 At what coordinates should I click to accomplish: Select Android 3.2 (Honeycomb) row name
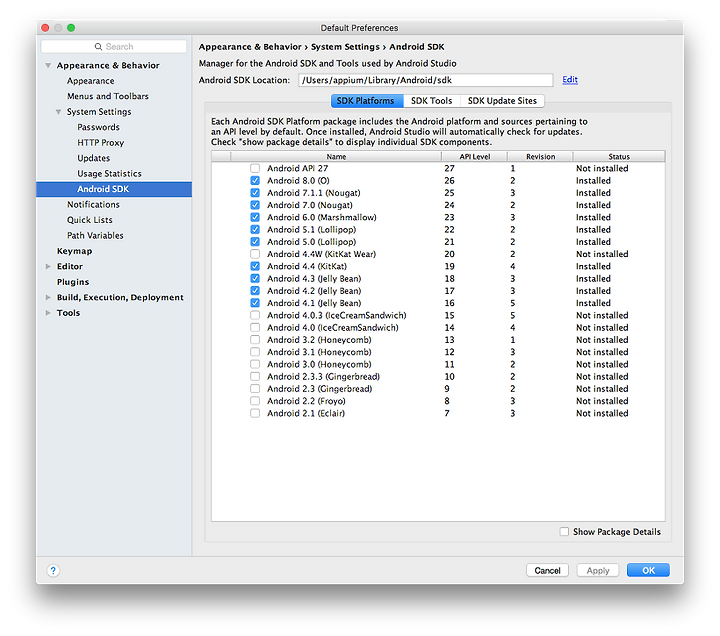pyautogui.click(x=319, y=340)
